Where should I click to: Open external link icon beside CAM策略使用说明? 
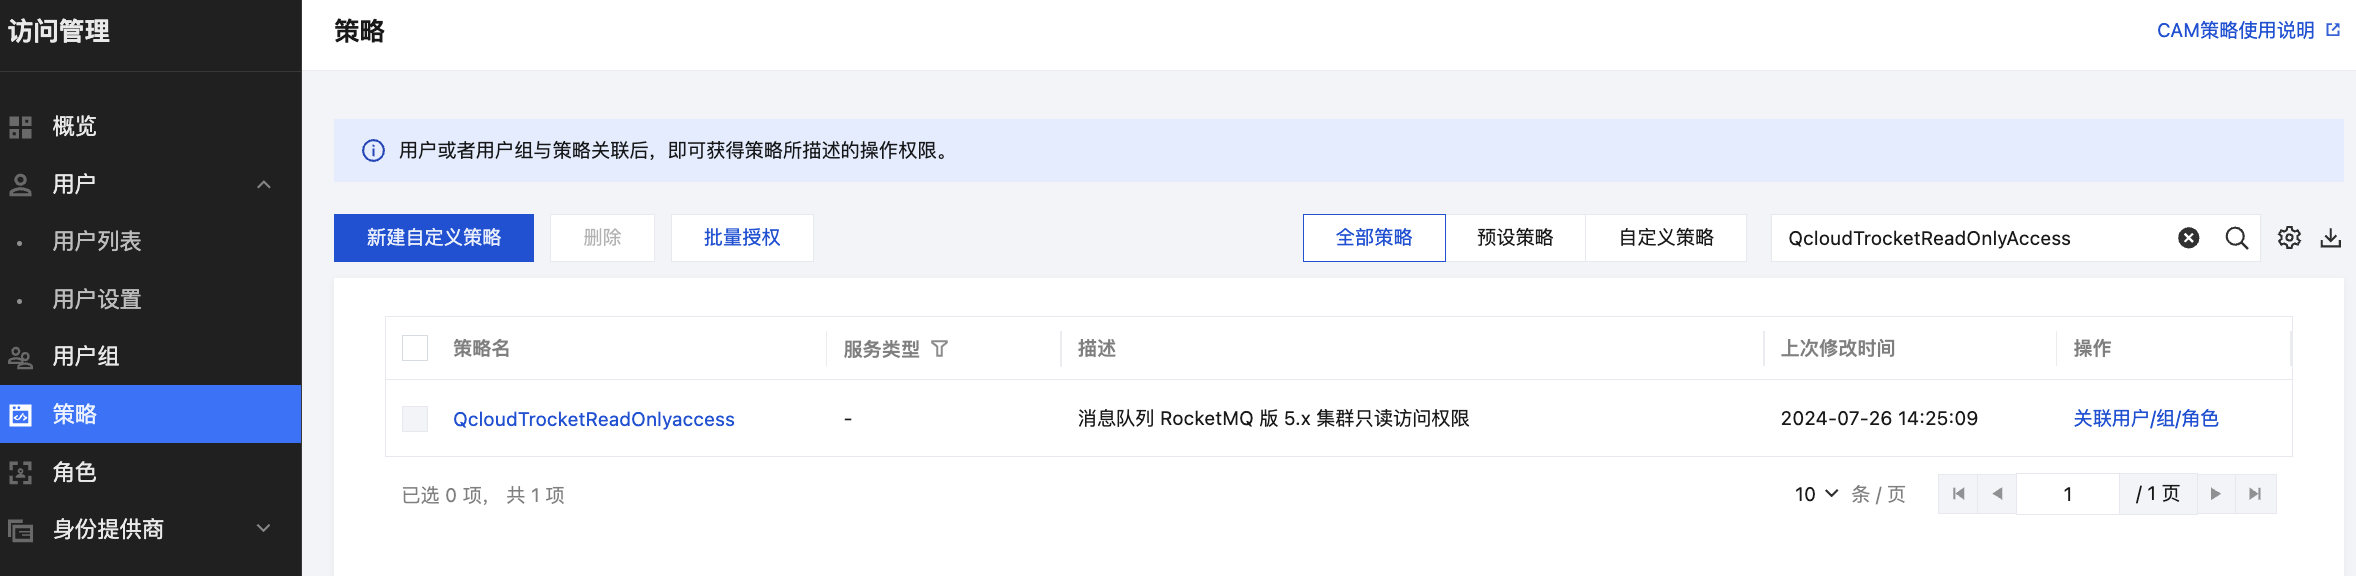(x=2333, y=30)
